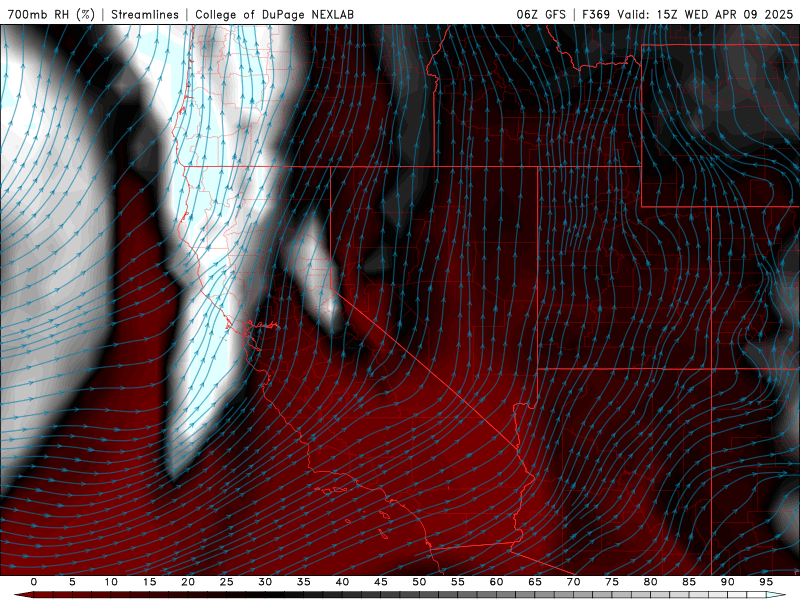Click the colorbar label "65"
This screenshot has height=600, width=800.
pyautogui.click(x=535, y=582)
